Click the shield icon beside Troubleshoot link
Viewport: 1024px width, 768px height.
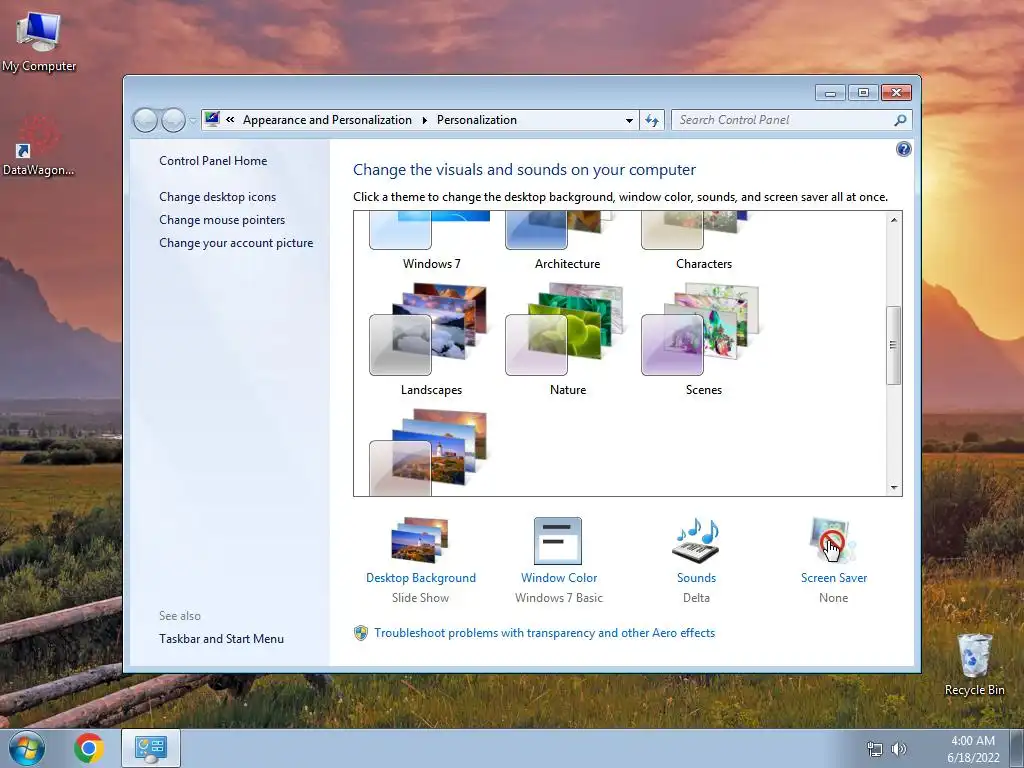tap(360, 633)
